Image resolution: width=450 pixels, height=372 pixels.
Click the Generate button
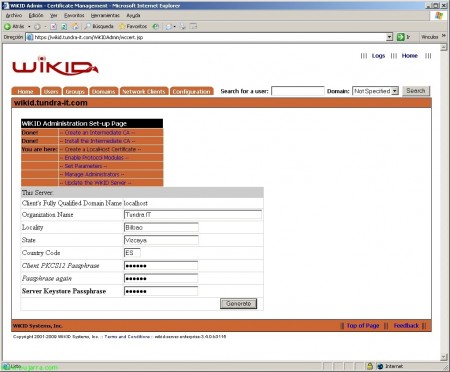[238, 304]
